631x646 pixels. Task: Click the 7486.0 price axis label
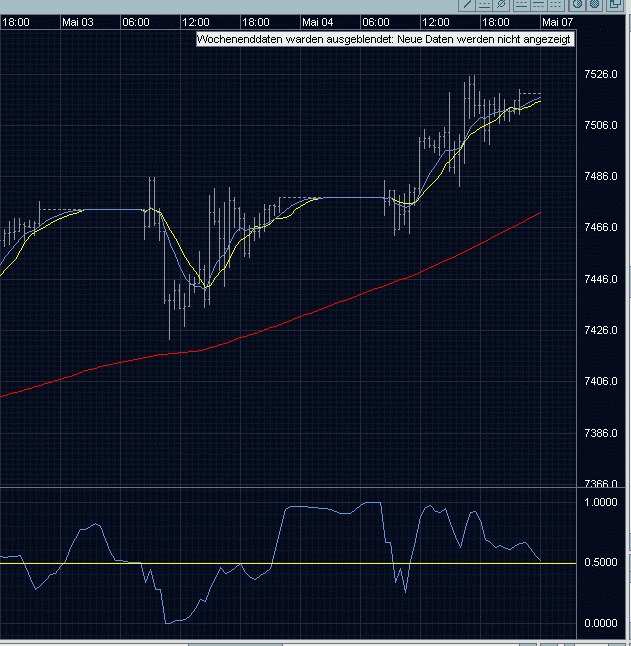click(x=601, y=176)
